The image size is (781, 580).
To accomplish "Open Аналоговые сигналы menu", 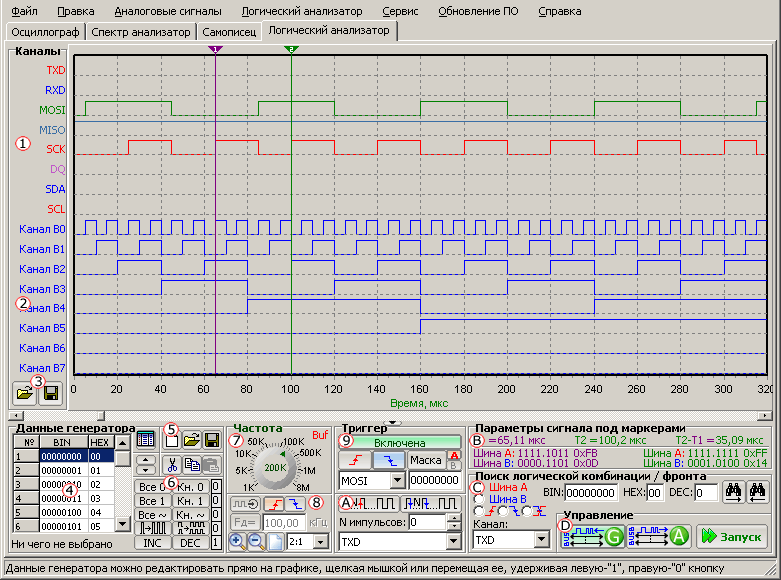I will tap(168, 11).
